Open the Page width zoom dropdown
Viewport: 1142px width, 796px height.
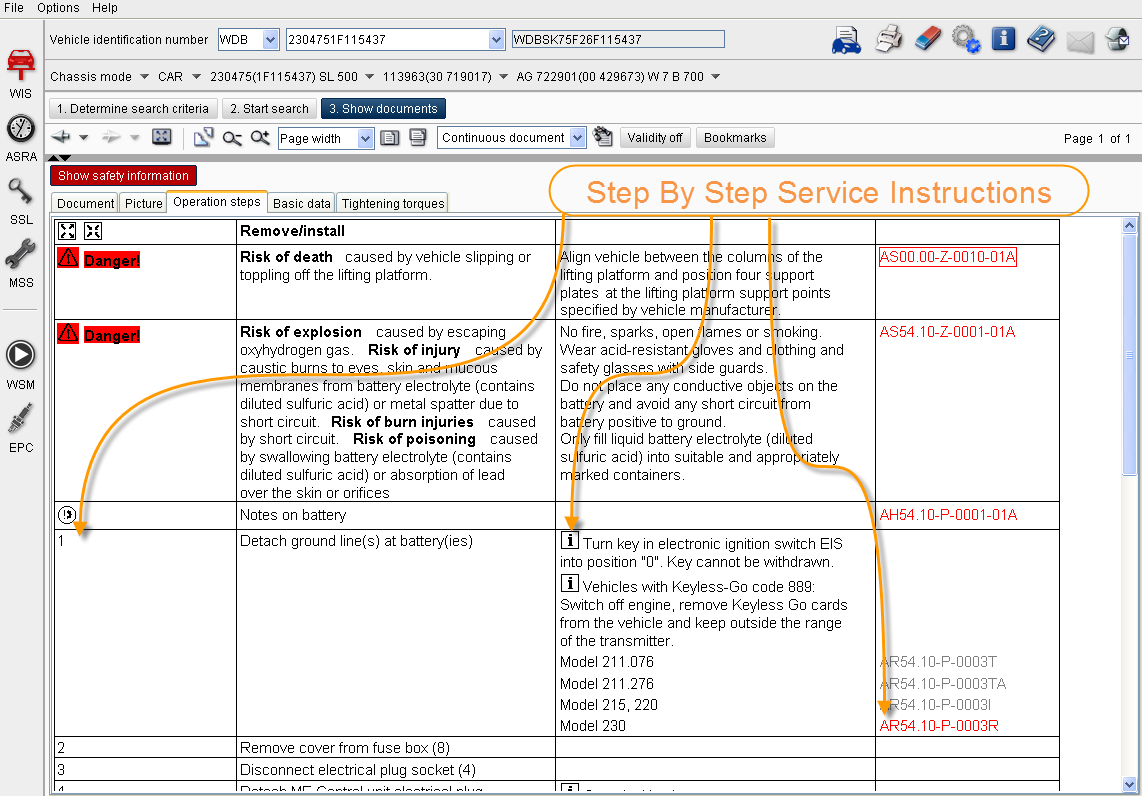pos(365,138)
